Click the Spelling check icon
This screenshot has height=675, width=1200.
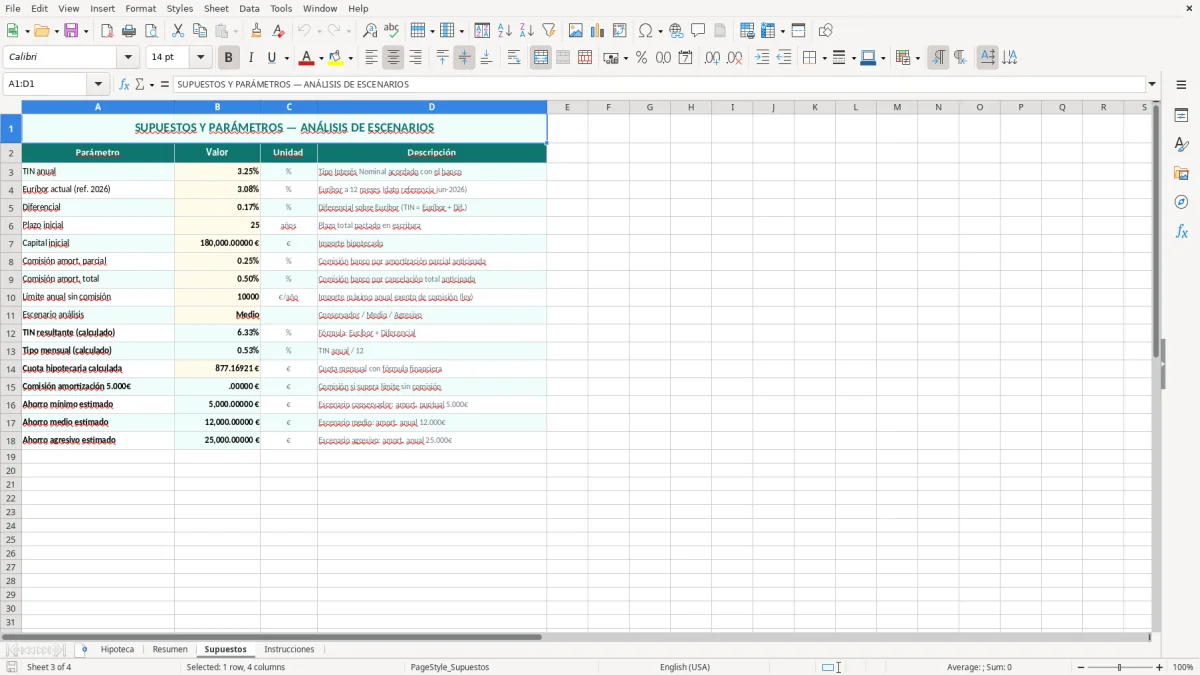pos(392,31)
